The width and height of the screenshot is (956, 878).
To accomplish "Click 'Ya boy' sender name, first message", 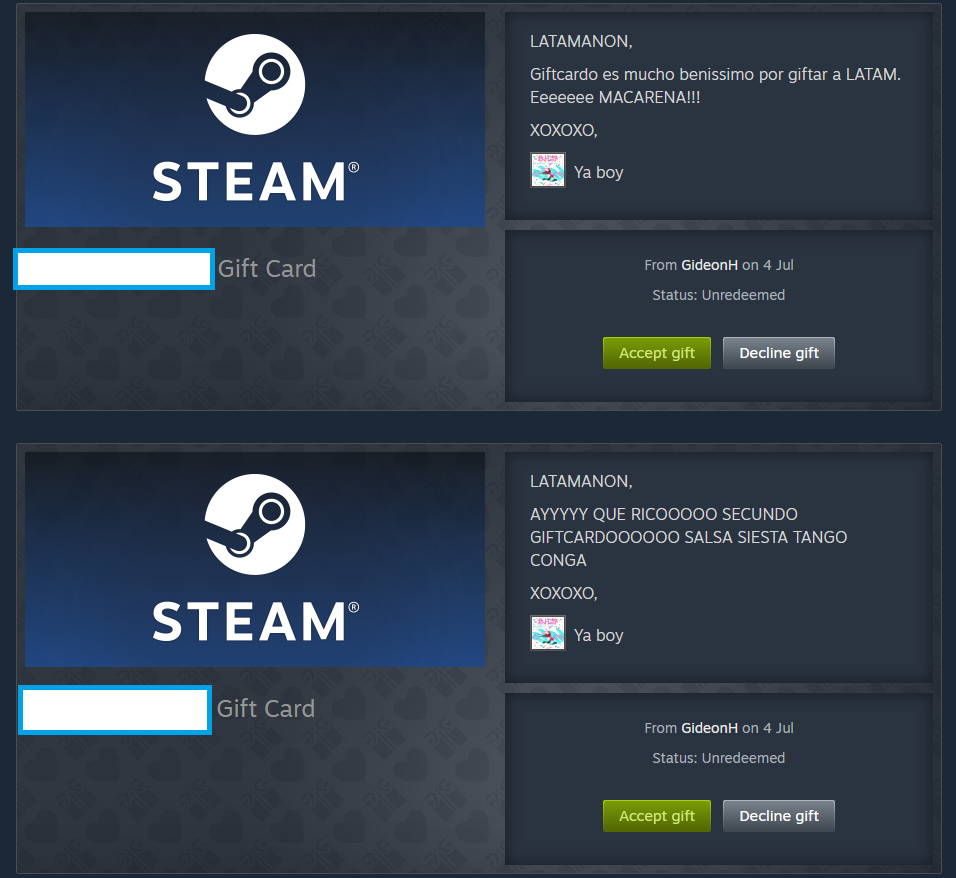I will (x=598, y=173).
